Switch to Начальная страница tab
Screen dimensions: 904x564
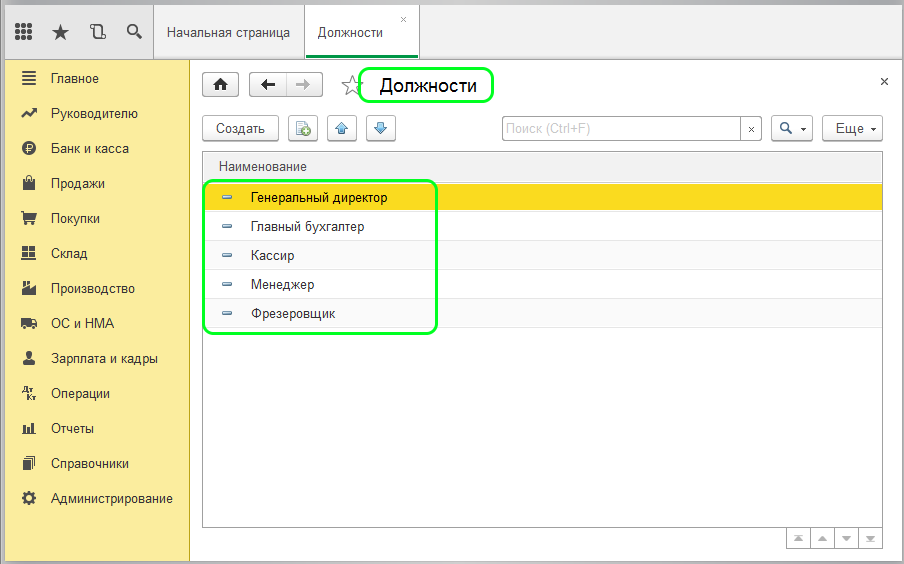click(228, 32)
